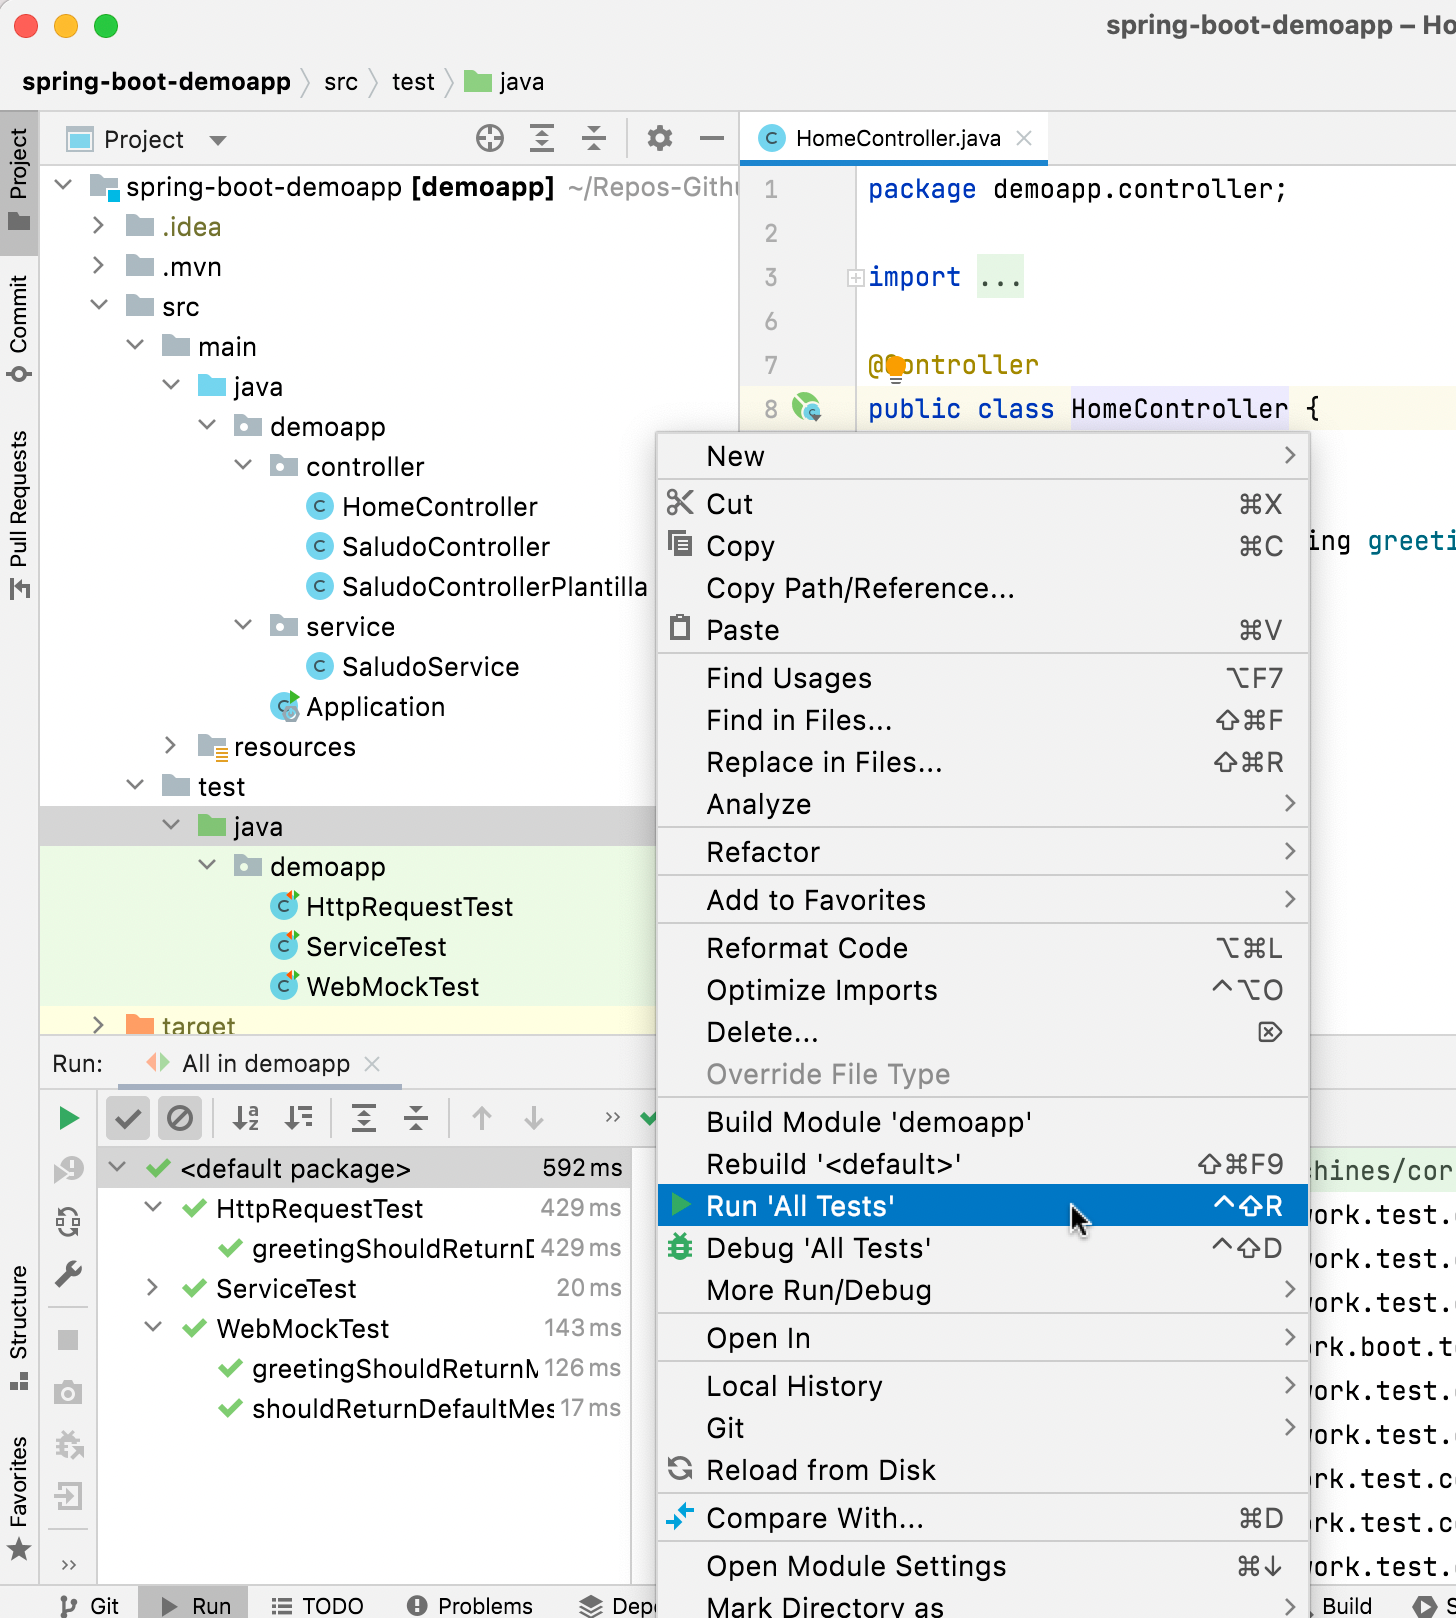Image resolution: width=1456 pixels, height=1618 pixels.
Task: Sort test results by duration
Action: [x=298, y=1118]
